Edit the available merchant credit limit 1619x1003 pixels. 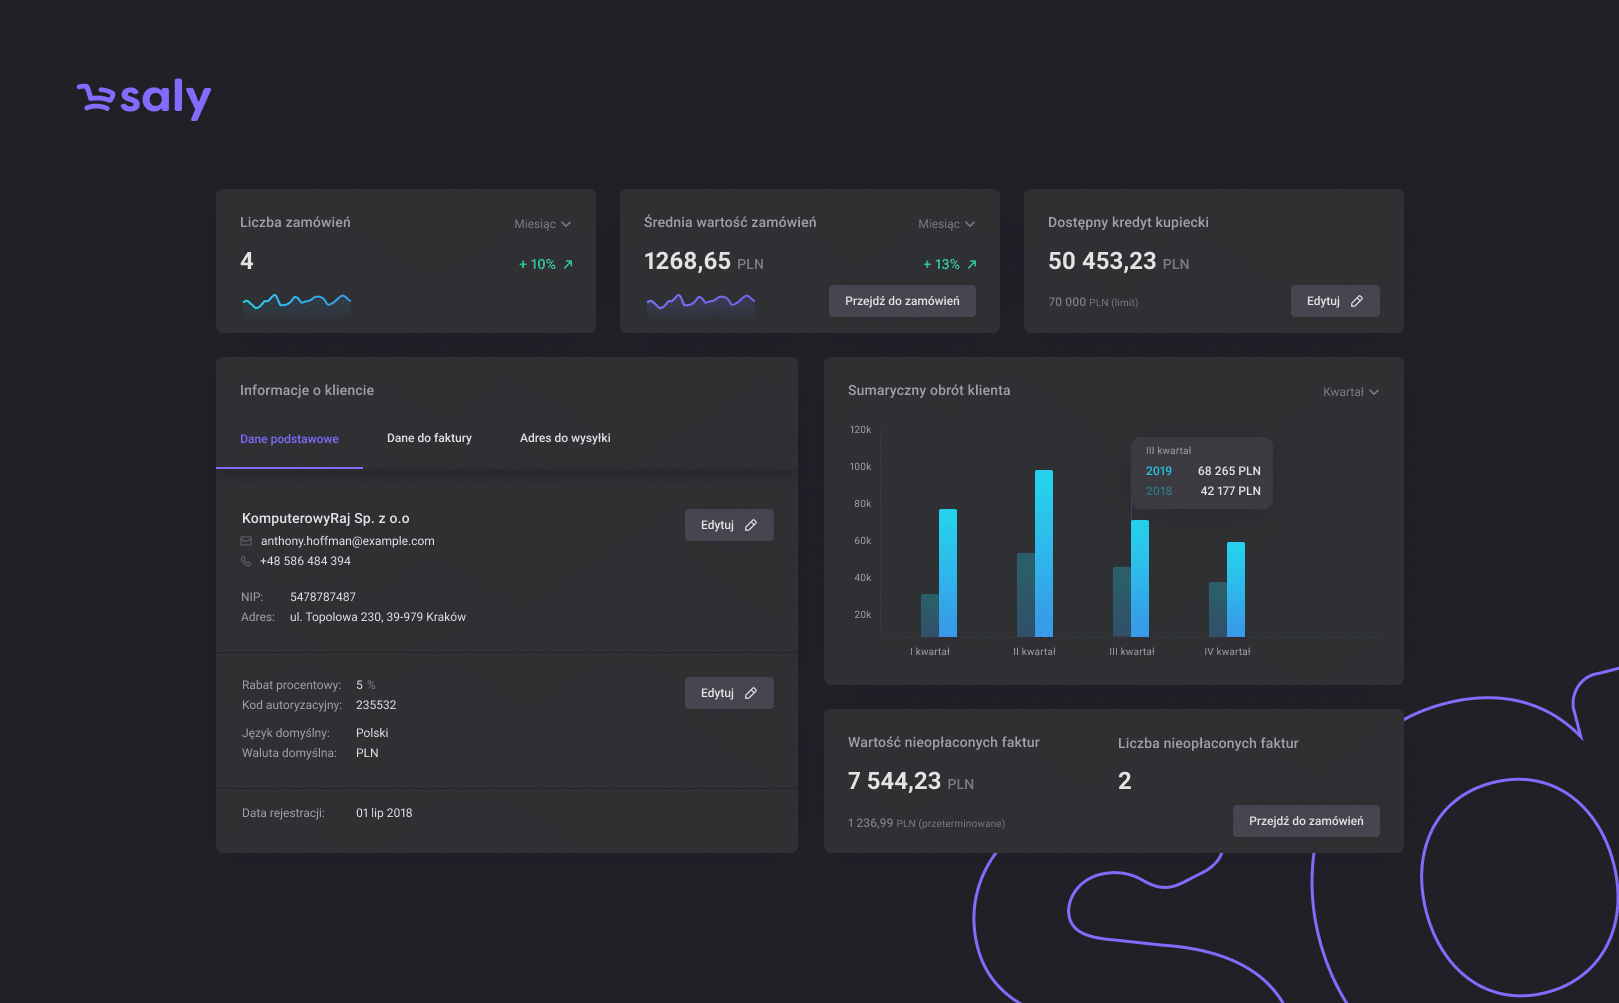click(1335, 301)
